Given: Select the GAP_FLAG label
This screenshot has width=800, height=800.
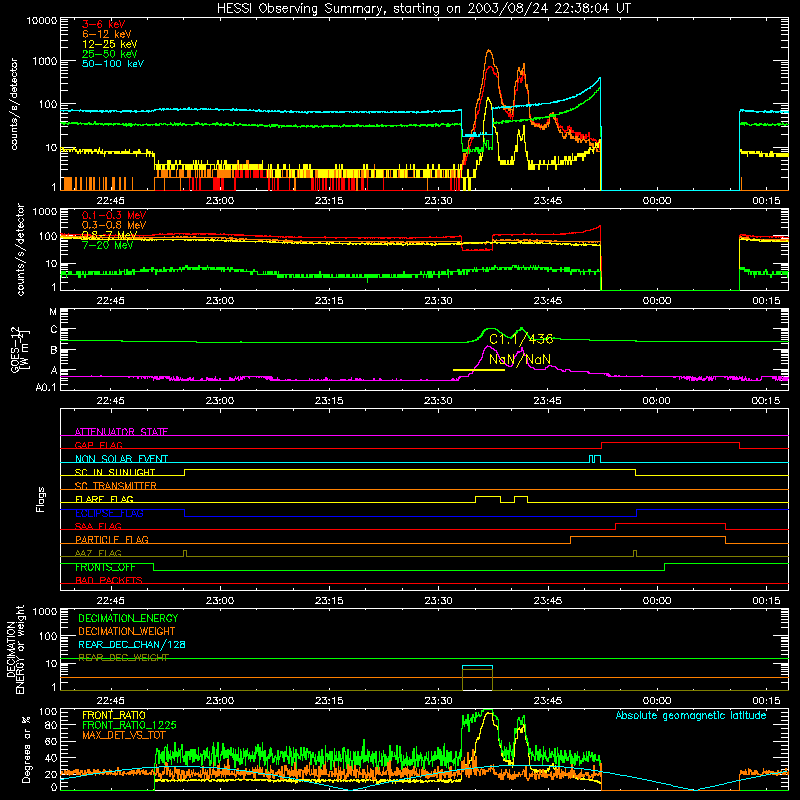Looking at the screenshot, I should tap(98, 445).
